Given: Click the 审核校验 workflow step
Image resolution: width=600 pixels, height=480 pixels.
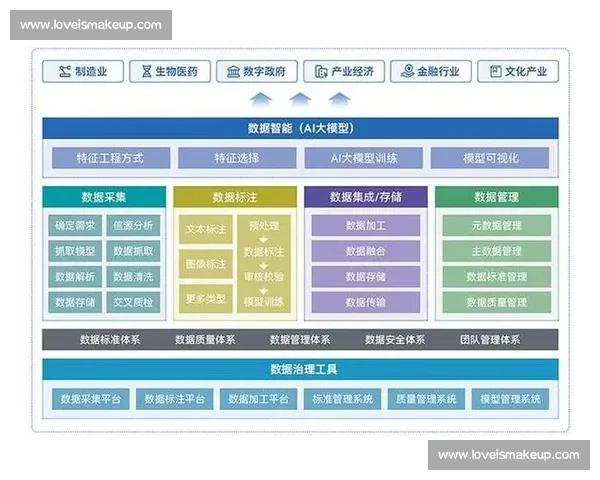Looking at the screenshot, I should click(x=264, y=276).
